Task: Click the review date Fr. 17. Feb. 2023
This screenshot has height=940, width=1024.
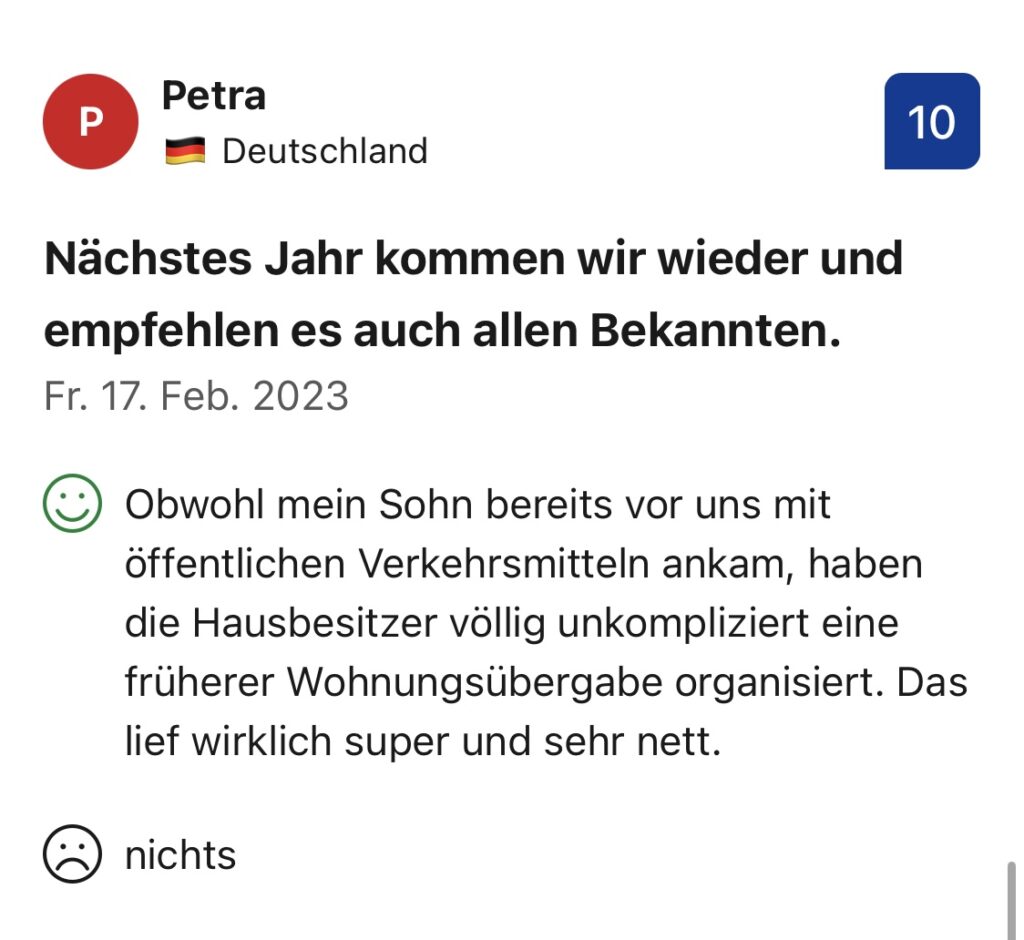Action: (x=196, y=396)
